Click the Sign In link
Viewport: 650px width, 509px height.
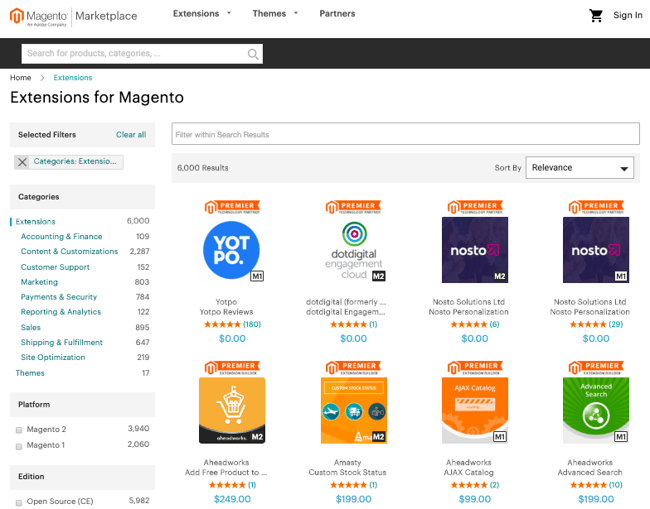coord(627,15)
